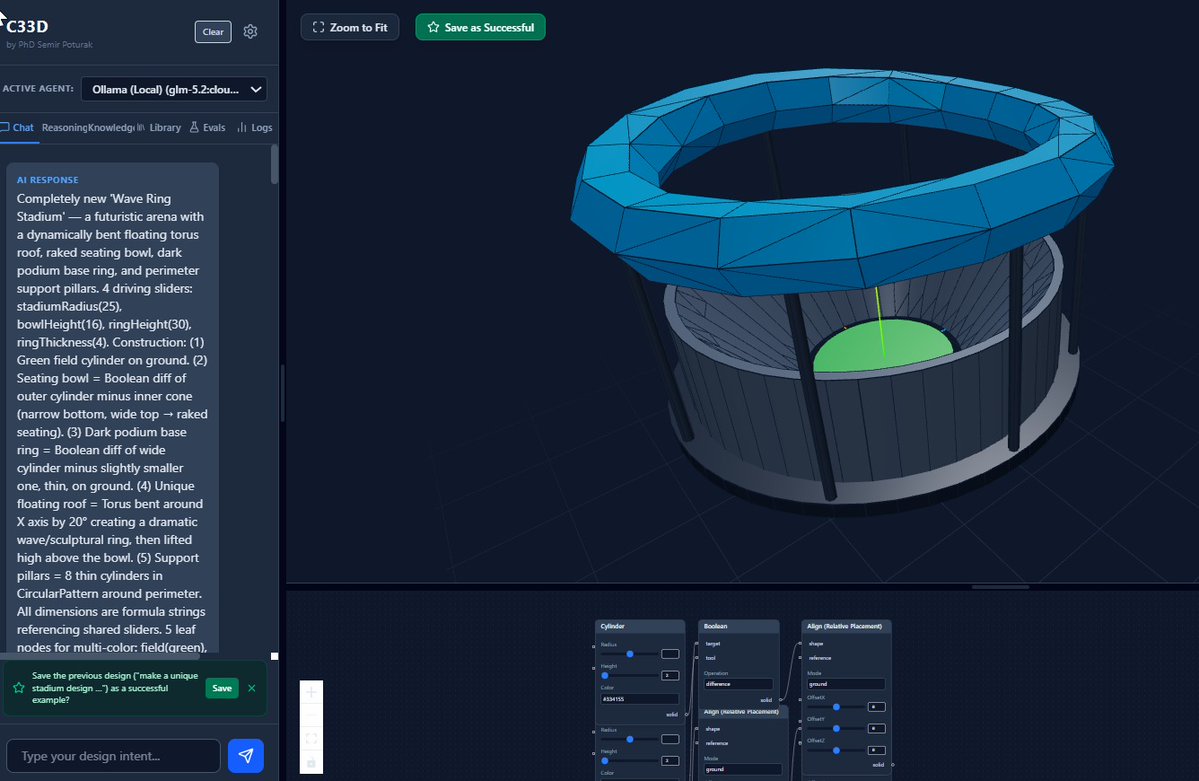Focus the 'Type your design intent...' input
Image resolution: width=1199 pixels, height=781 pixels.
coord(113,756)
